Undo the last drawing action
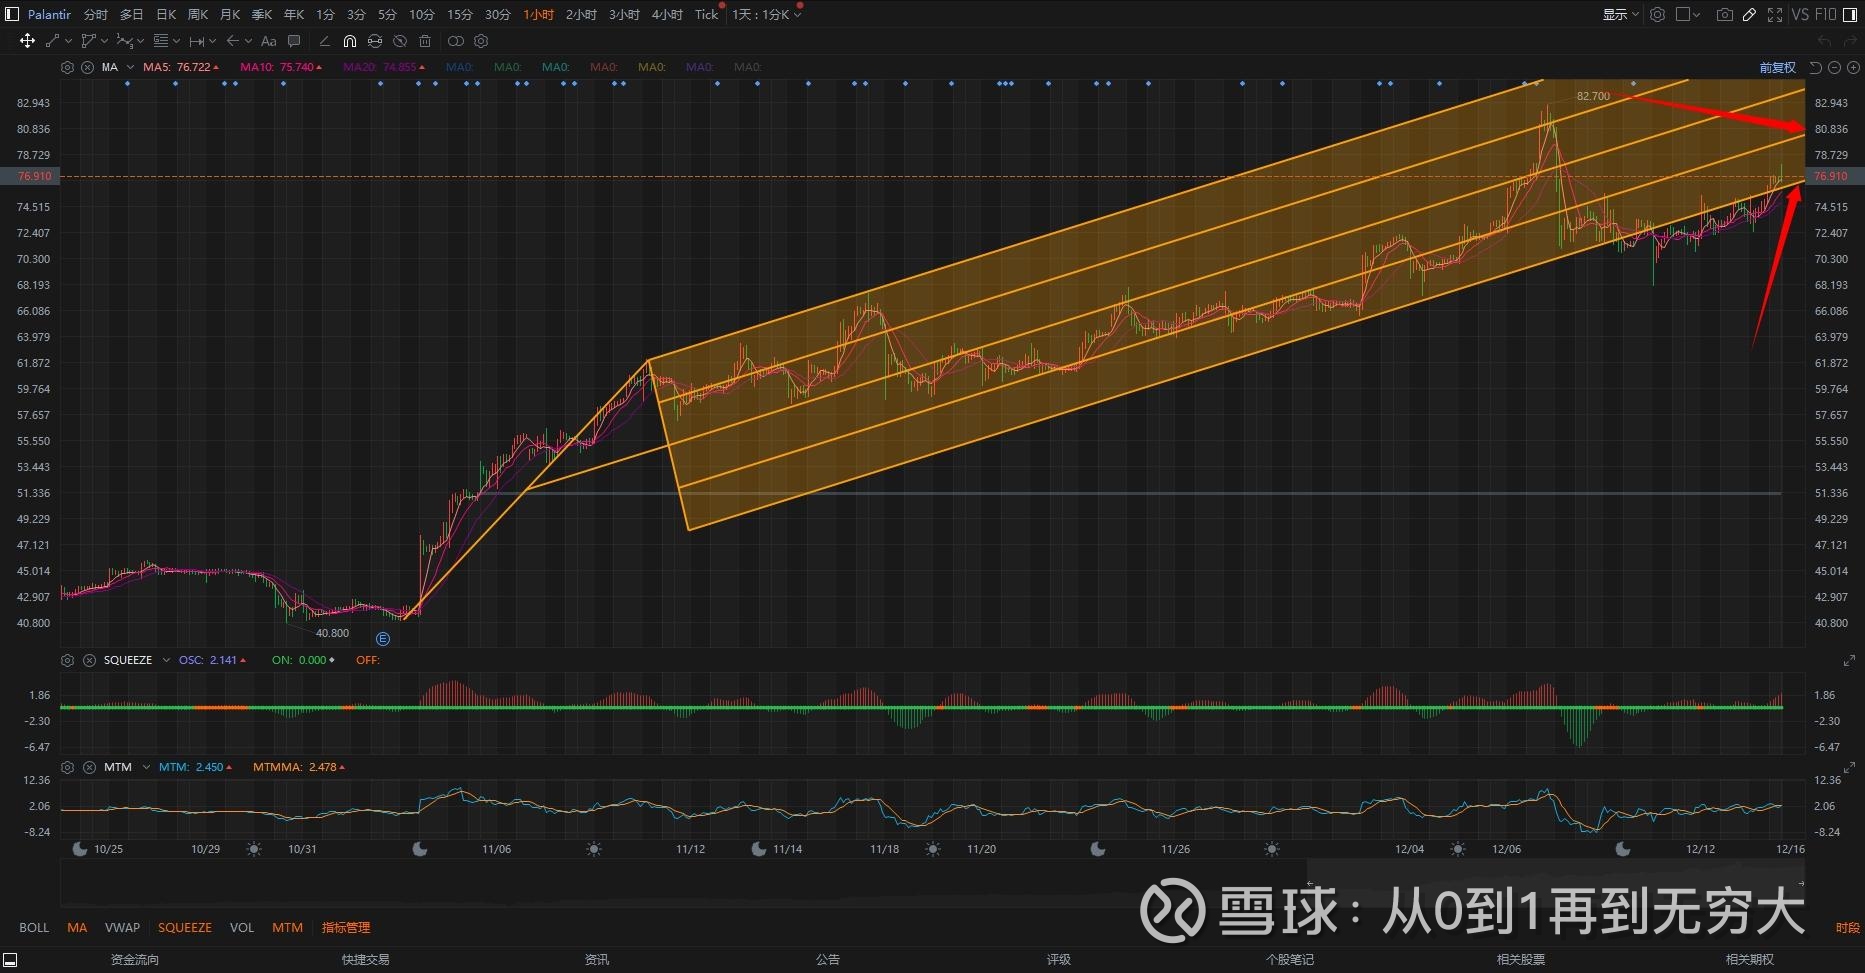The image size is (1865, 973). [1824, 41]
